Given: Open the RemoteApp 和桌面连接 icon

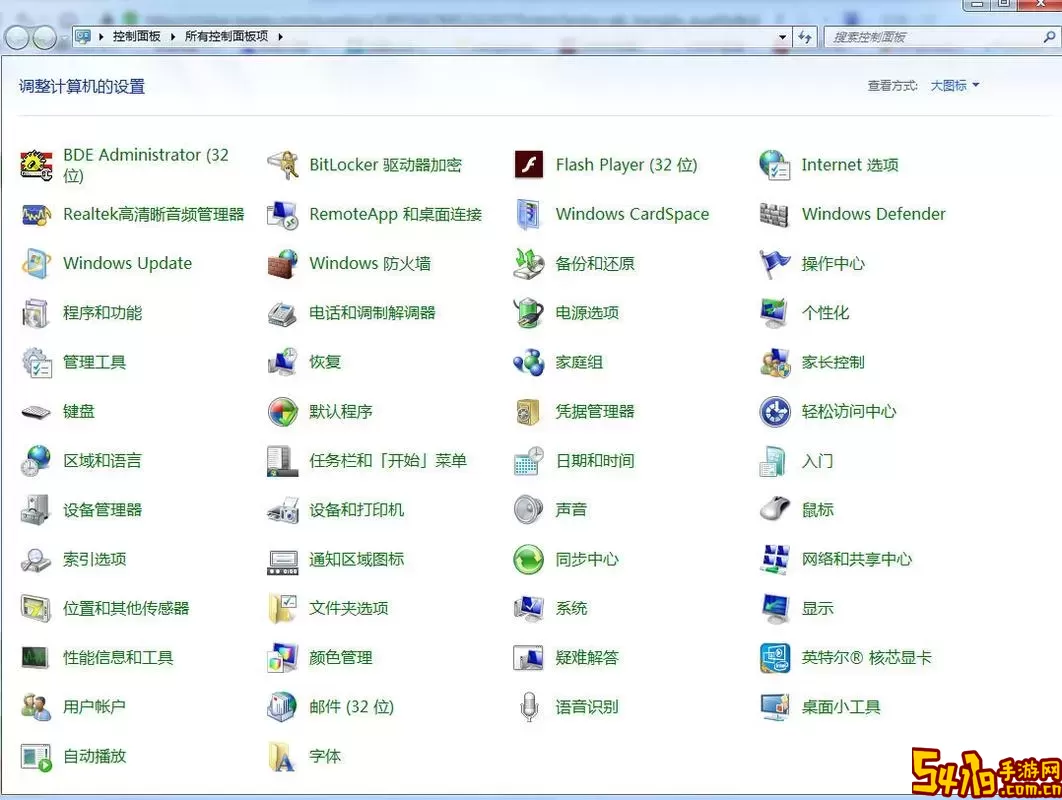Looking at the screenshot, I should click(282, 215).
